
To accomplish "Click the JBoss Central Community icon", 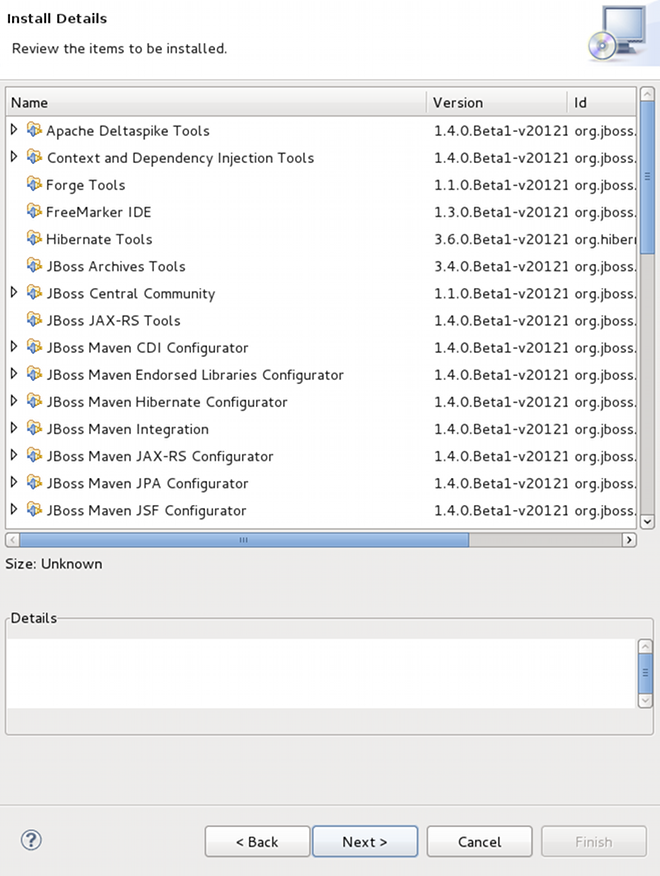I will (34, 293).
